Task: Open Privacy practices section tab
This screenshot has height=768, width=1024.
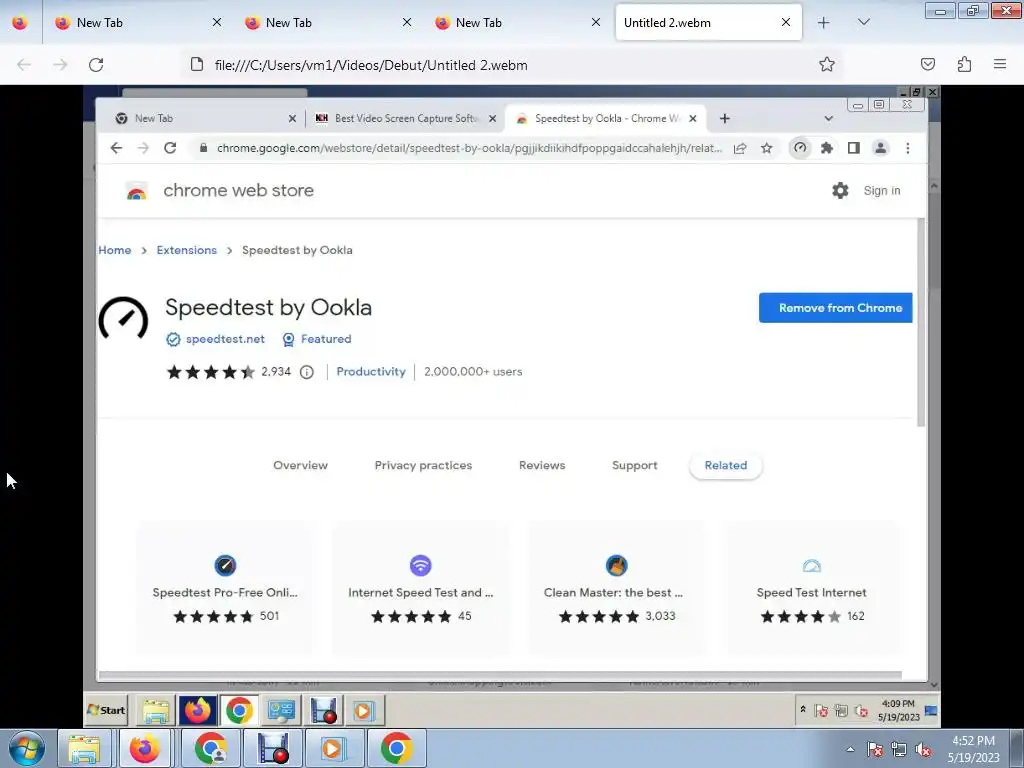Action: 423,466
